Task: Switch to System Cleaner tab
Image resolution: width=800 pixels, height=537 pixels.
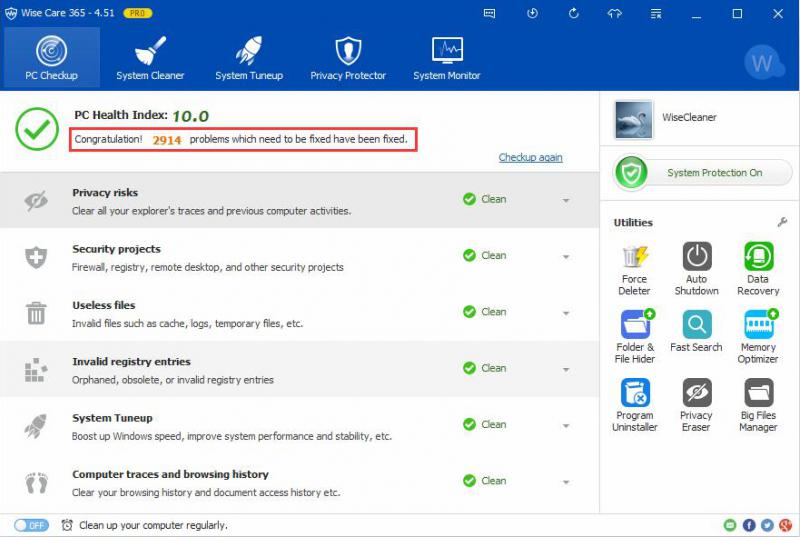Action: pos(150,58)
